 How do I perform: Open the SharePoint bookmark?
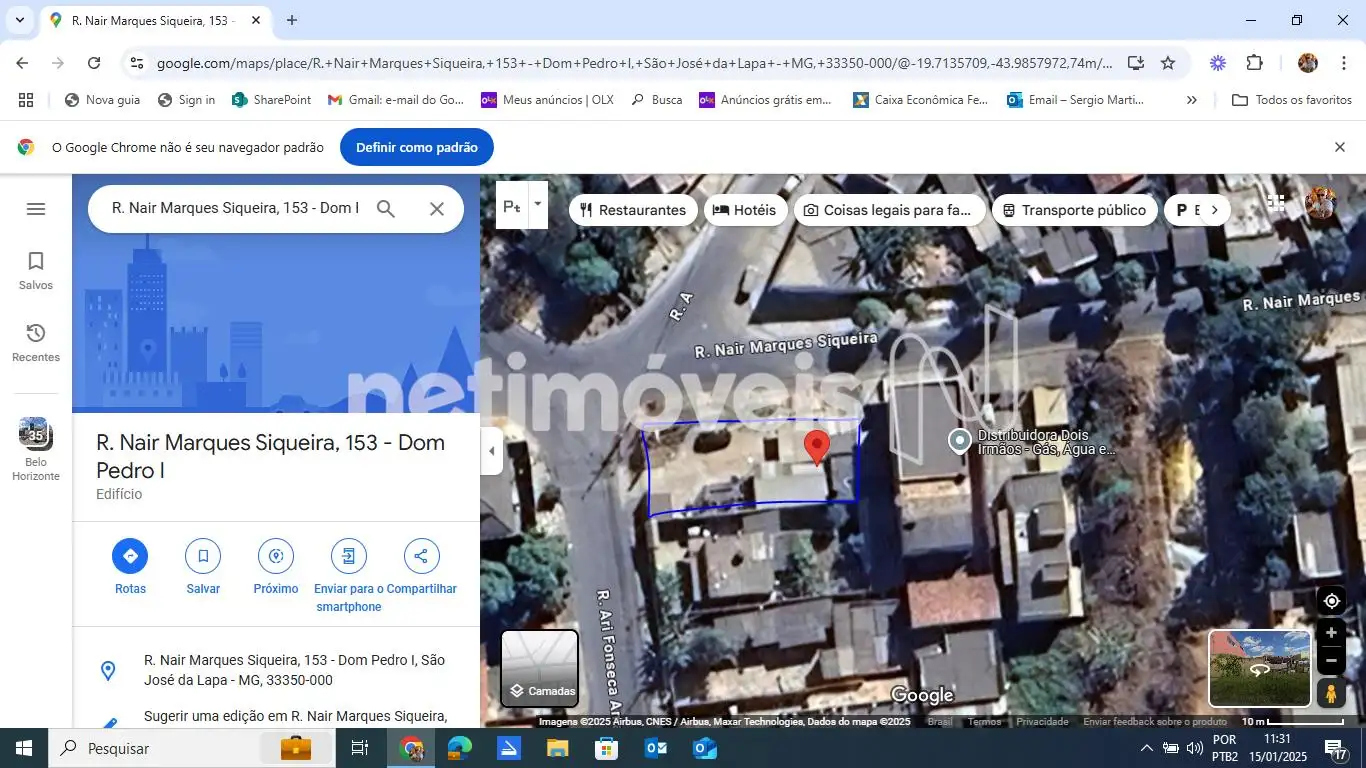[x=271, y=100]
